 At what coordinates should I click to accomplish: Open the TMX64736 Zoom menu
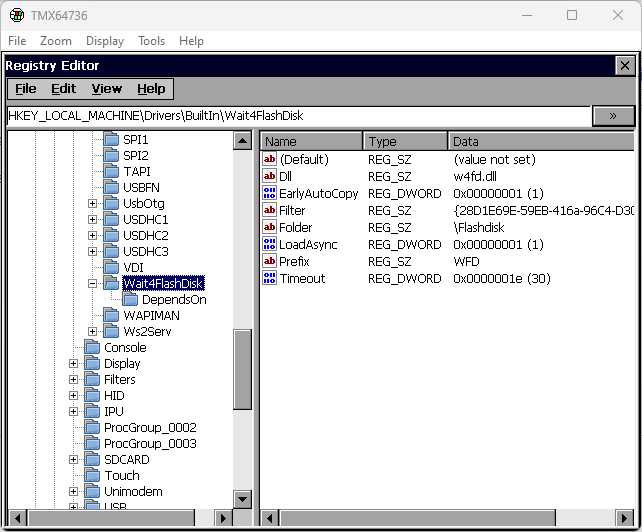pyautogui.click(x=56, y=41)
